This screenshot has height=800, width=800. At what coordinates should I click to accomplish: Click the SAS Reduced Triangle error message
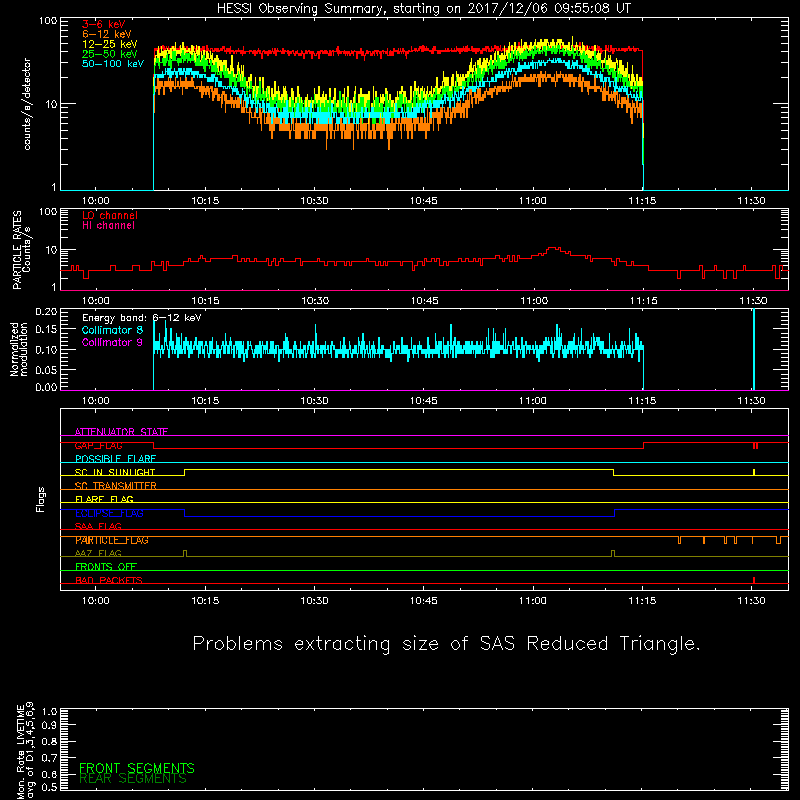(x=446, y=644)
